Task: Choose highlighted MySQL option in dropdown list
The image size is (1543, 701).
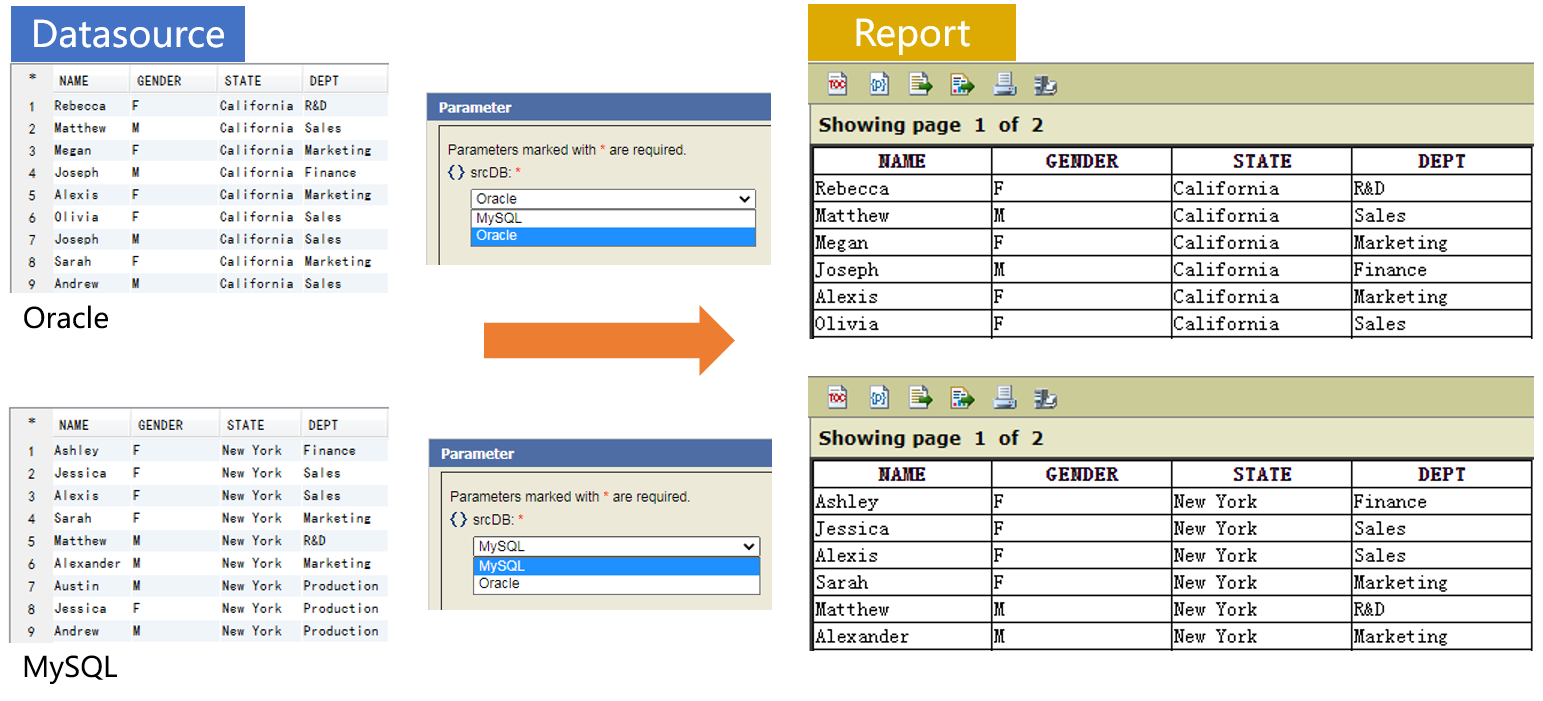Action: [x=616, y=566]
